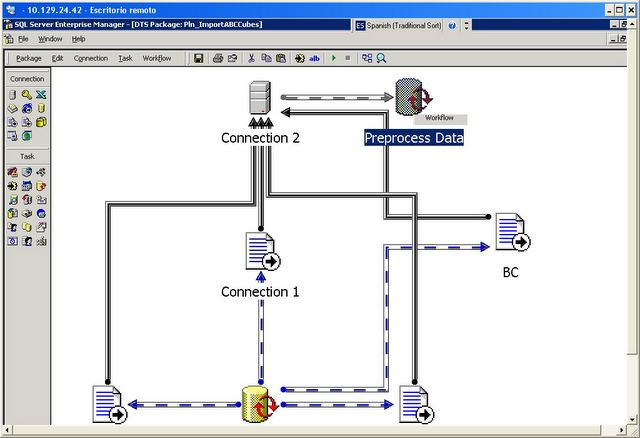Click the Task palette header
The width and height of the screenshot is (640, 438).
(27, 156)
